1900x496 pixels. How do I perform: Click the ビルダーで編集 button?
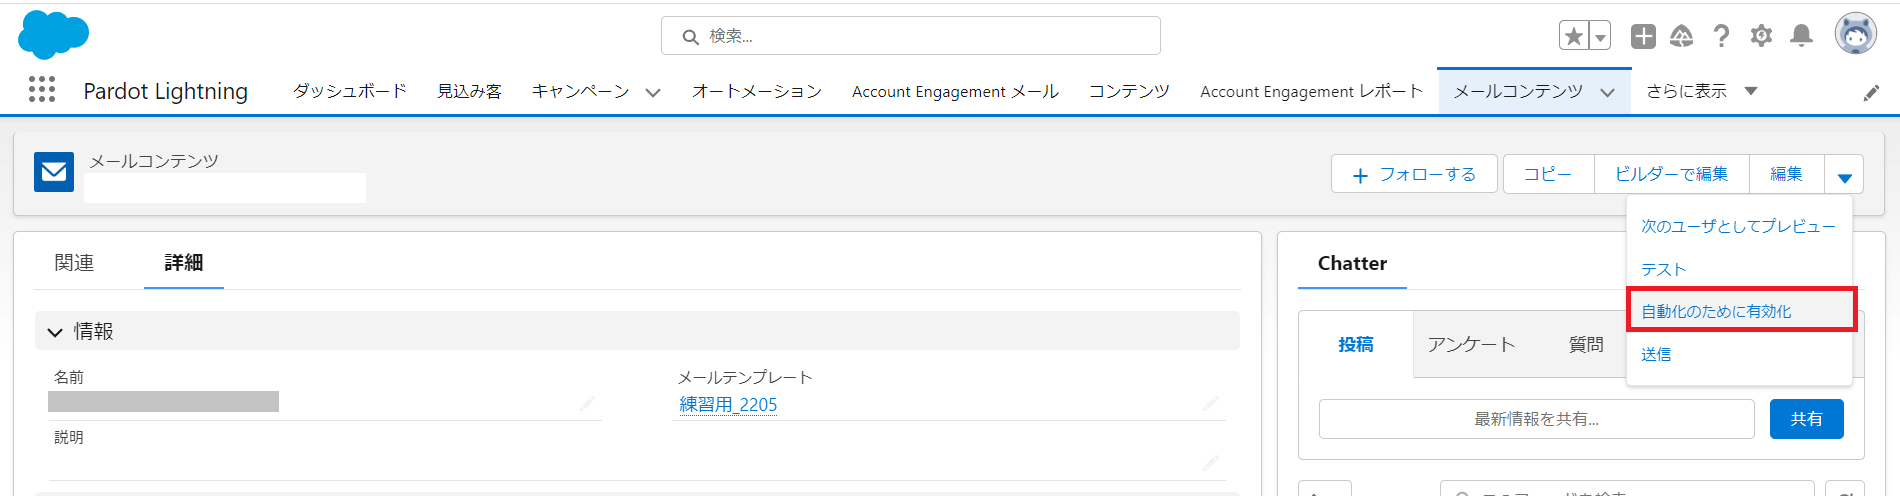click(1671, 174)
